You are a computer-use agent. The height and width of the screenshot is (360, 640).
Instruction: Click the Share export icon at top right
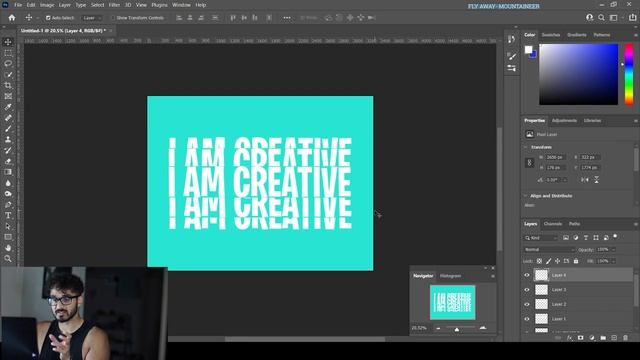point(632,18)
